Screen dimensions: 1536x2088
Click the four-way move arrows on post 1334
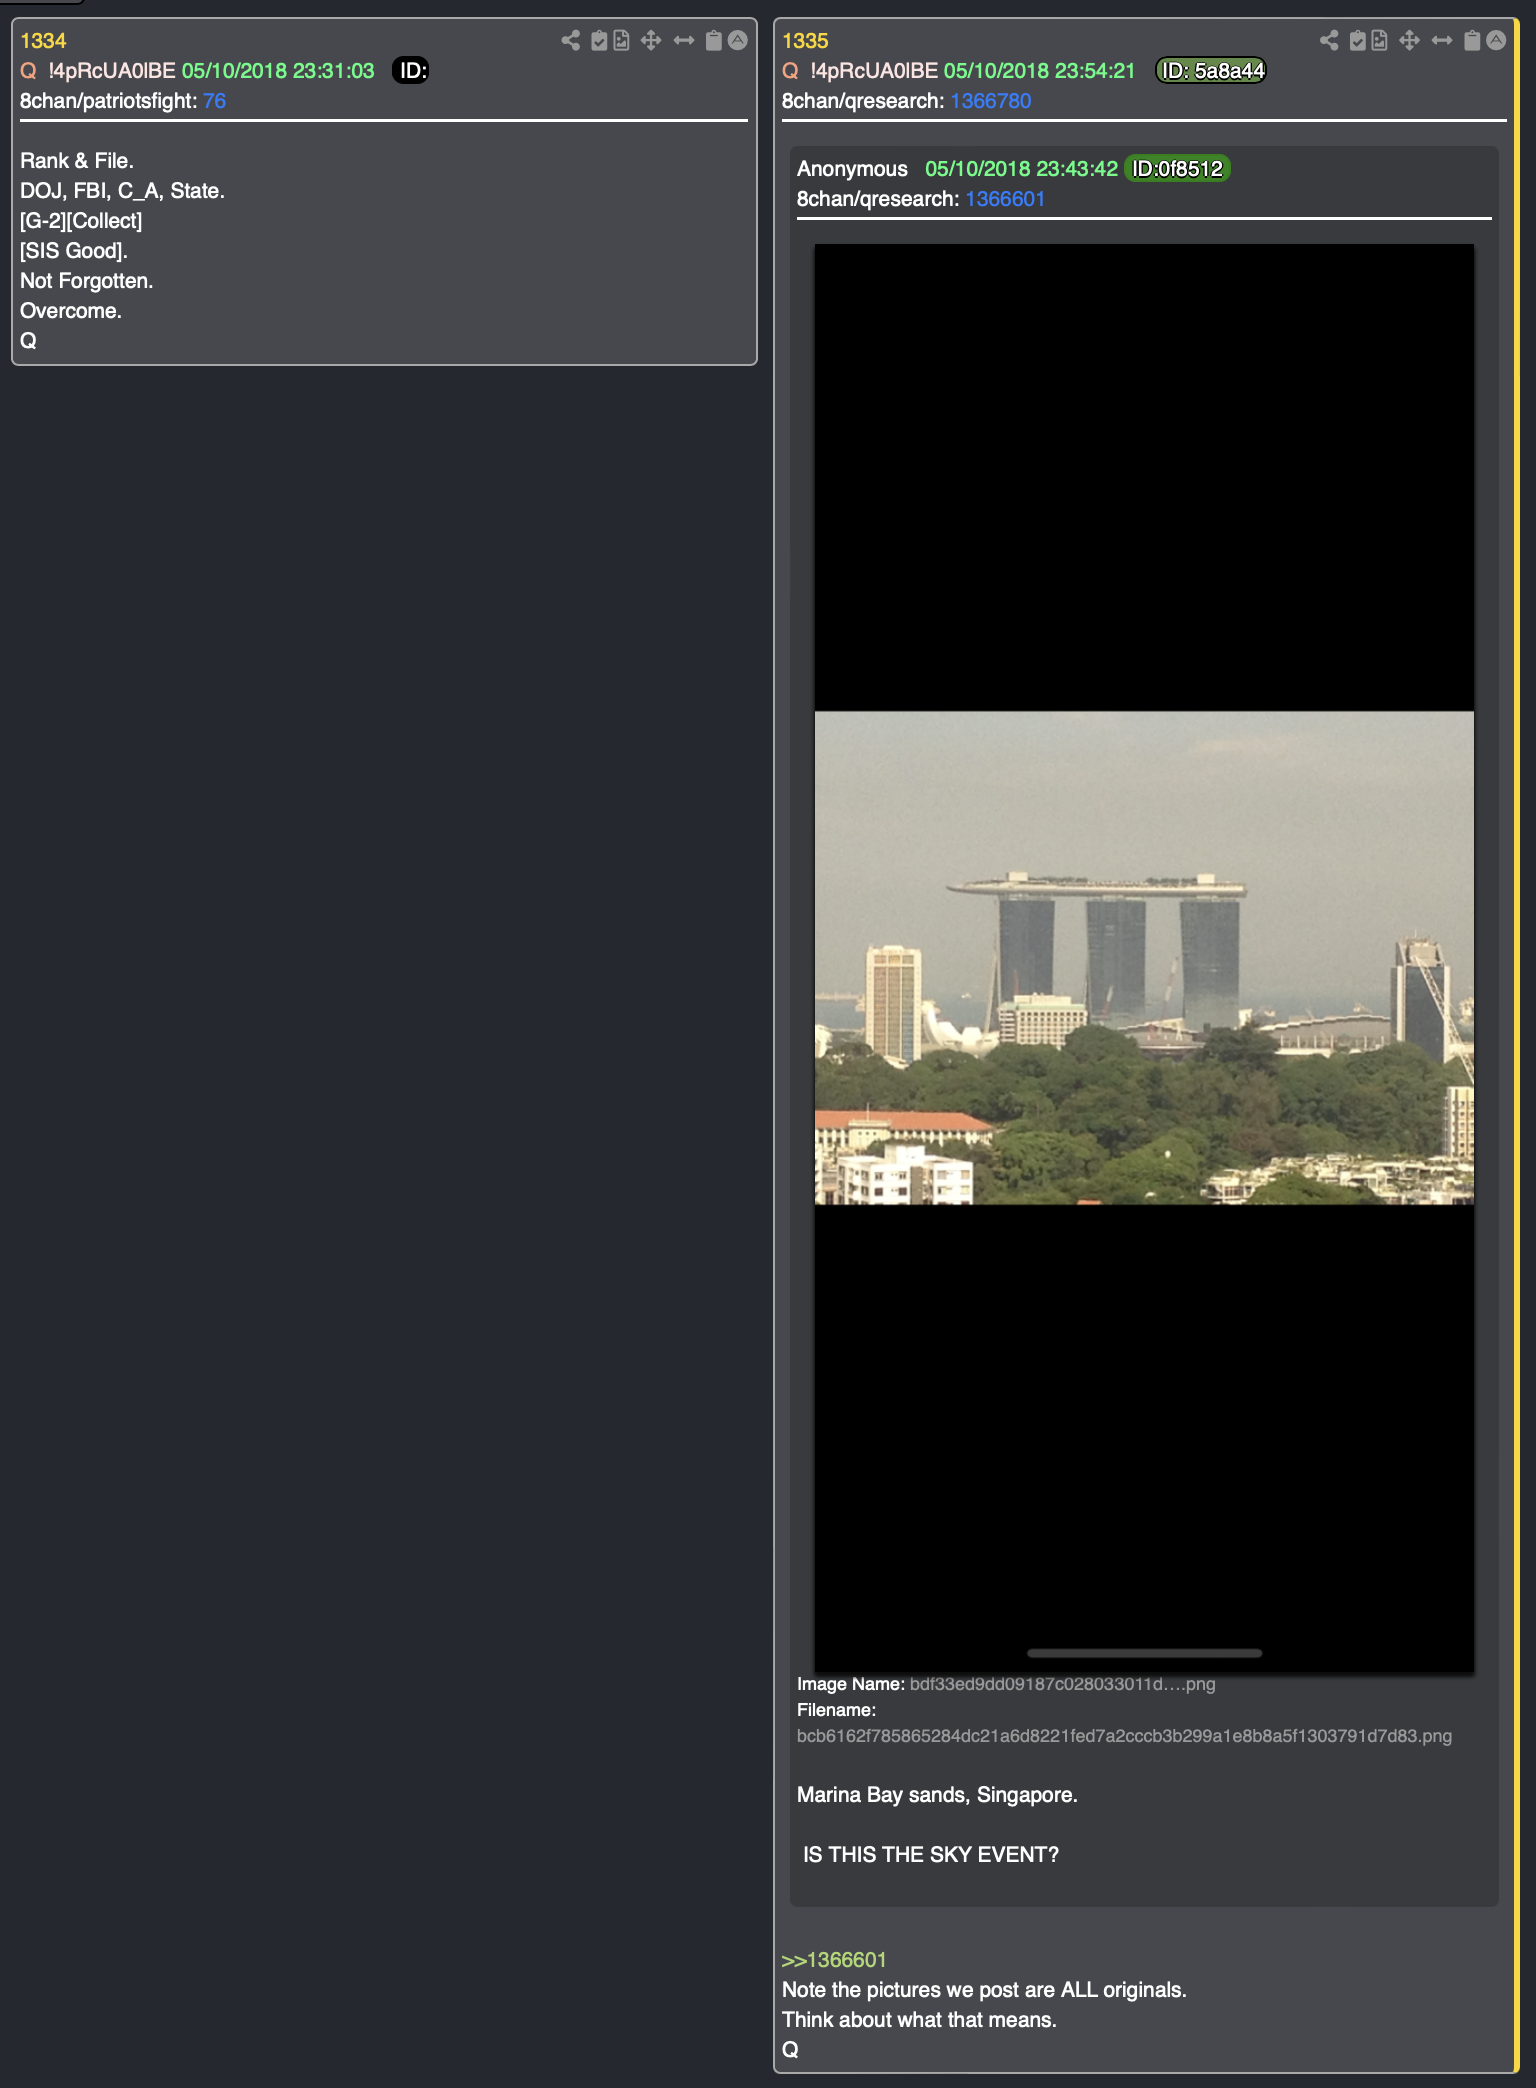click(x=651, y=40)
